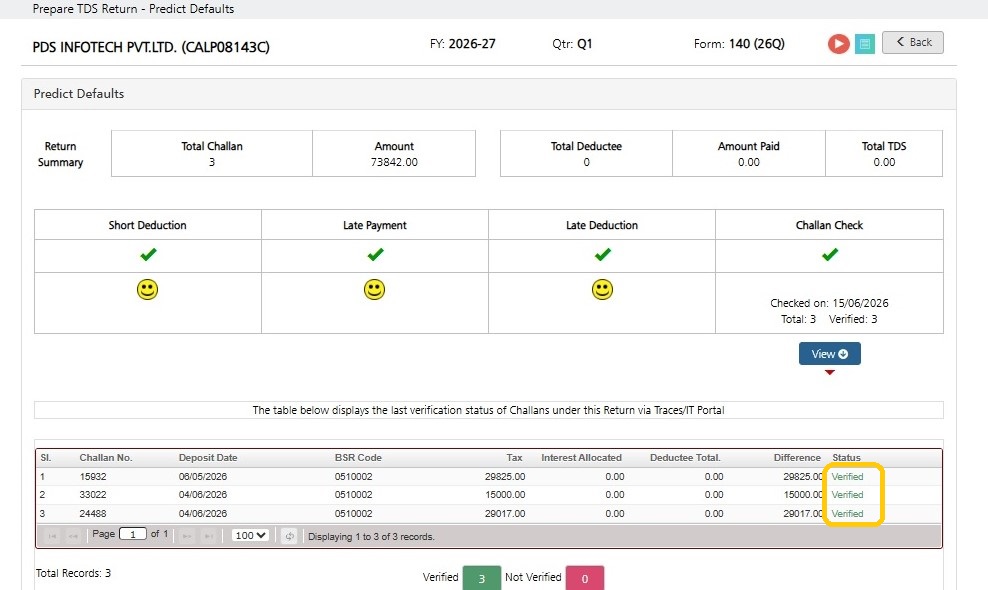
Task: Sort table by Deposit Date column header
Action: 208,458
